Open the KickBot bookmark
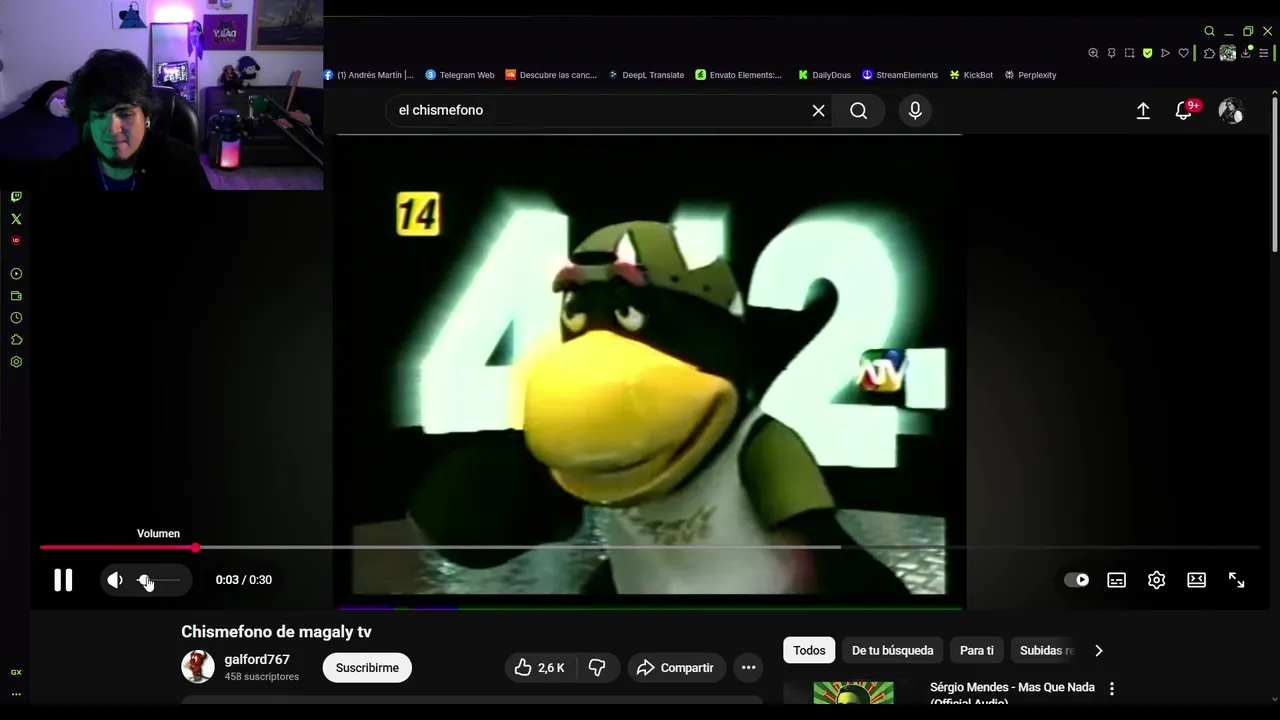 971,75
